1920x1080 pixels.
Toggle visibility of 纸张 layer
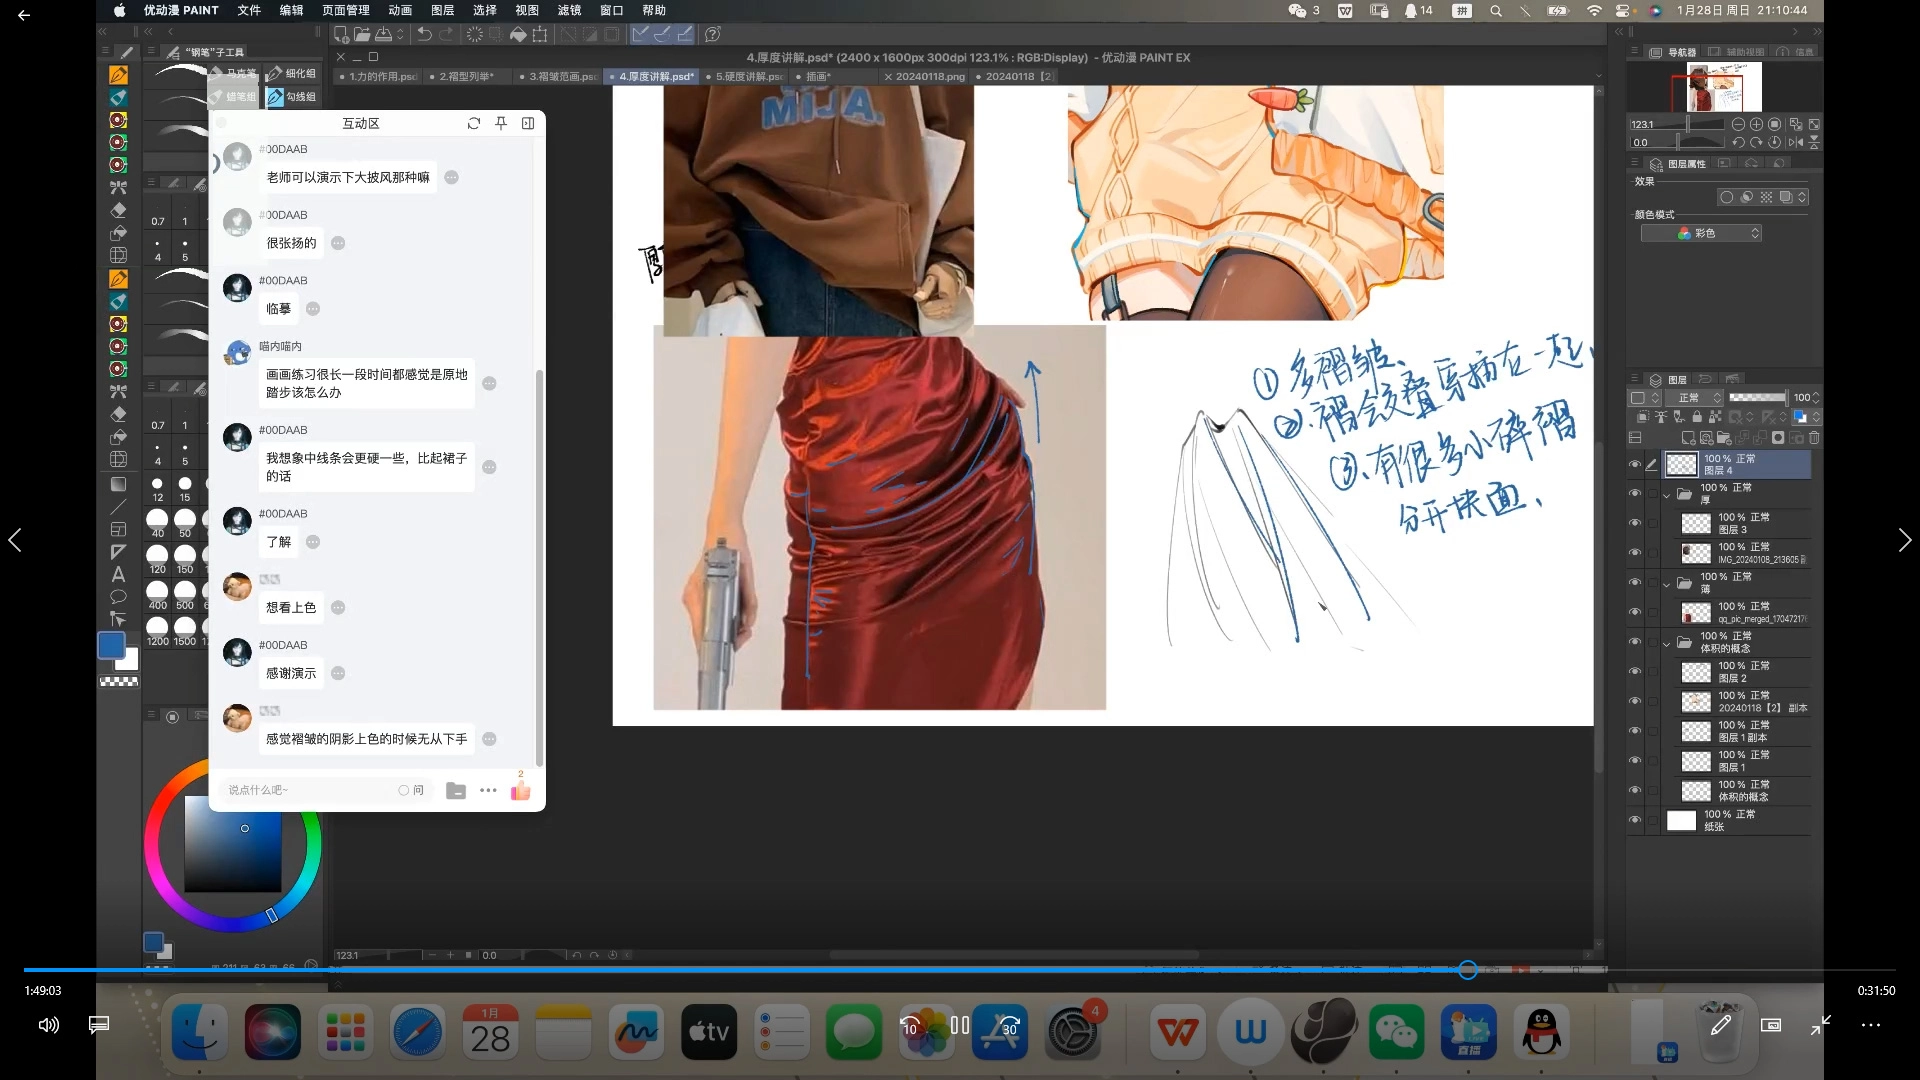coord(1635,820)
